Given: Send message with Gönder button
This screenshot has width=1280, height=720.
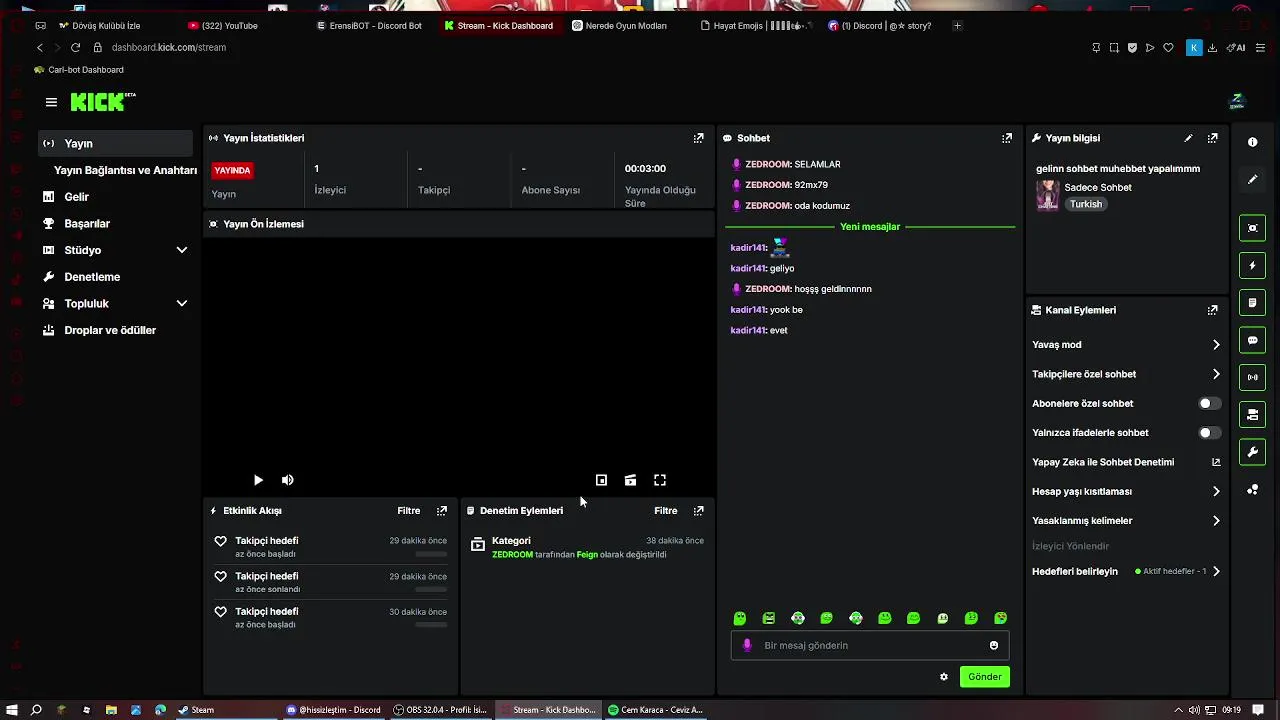Looking at the screenshot, I should click(x=984, y=677).
